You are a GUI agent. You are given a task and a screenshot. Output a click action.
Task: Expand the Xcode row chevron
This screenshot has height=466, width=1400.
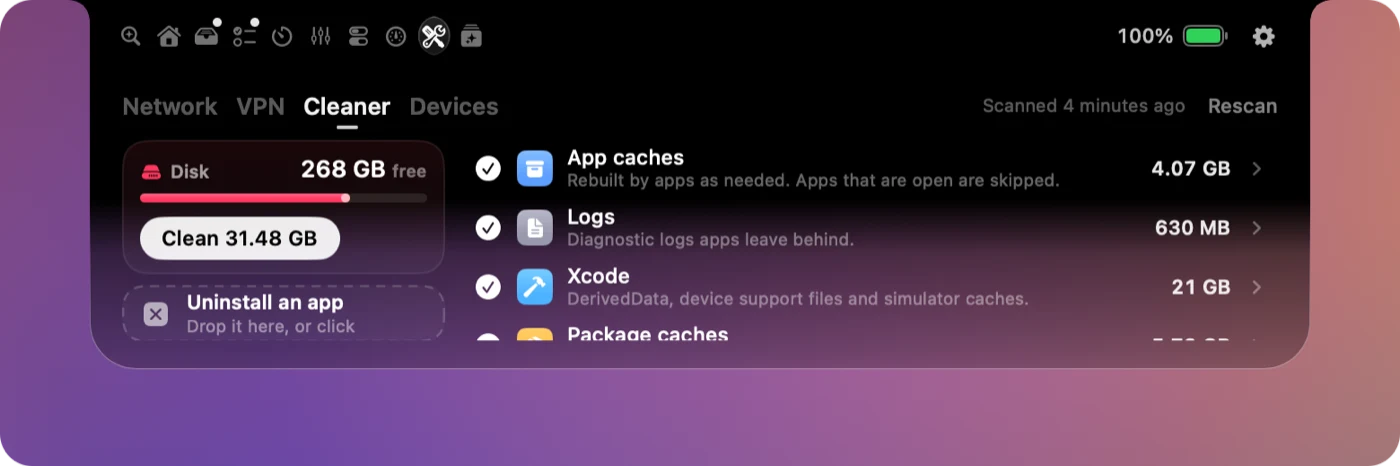[x=1257, y=287]
